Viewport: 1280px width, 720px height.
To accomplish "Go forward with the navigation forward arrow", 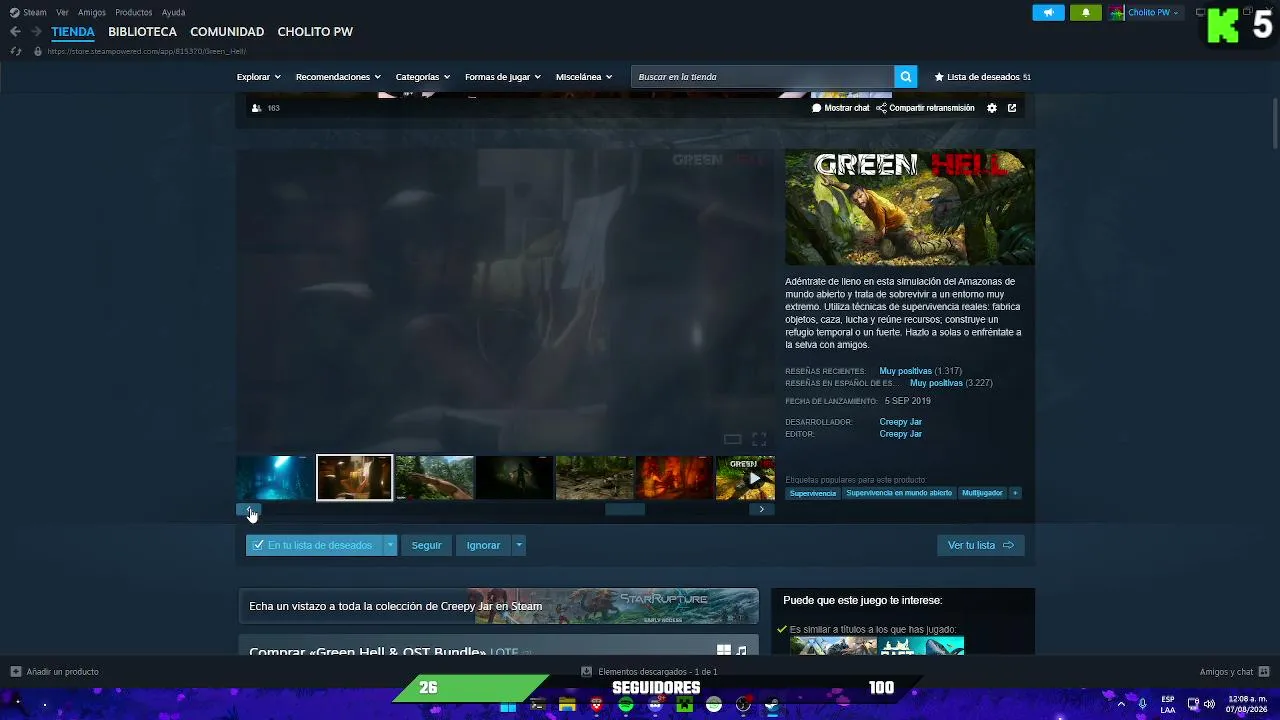I will click(36, 32).
